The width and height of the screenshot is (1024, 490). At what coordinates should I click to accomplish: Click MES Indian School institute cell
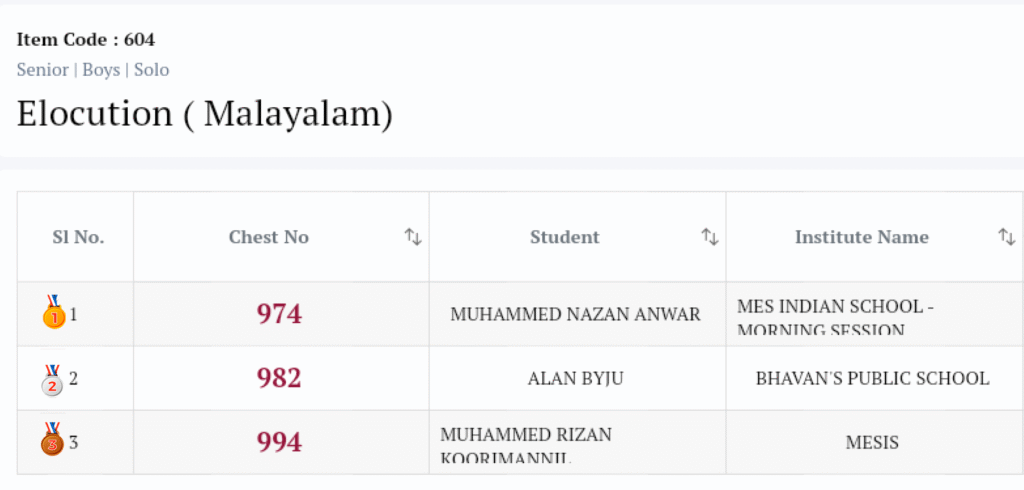click(835, 316)
